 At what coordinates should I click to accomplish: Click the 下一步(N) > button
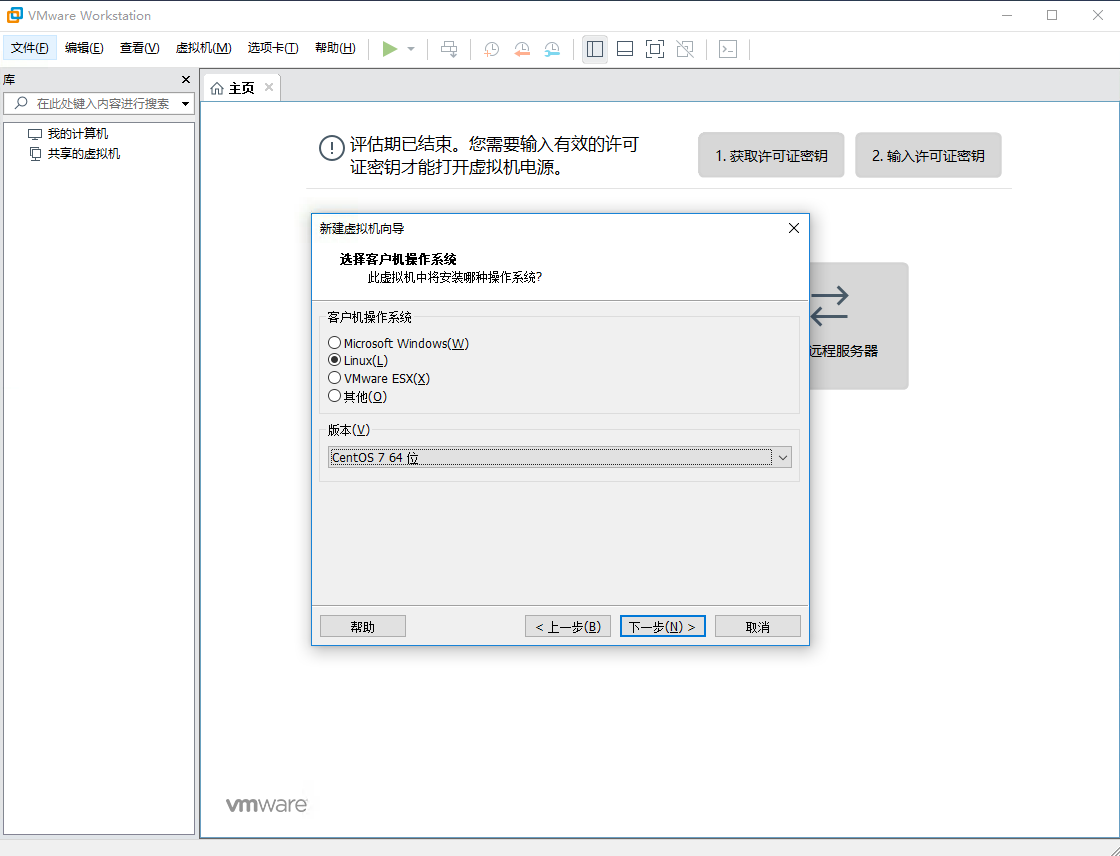[663, 627]
